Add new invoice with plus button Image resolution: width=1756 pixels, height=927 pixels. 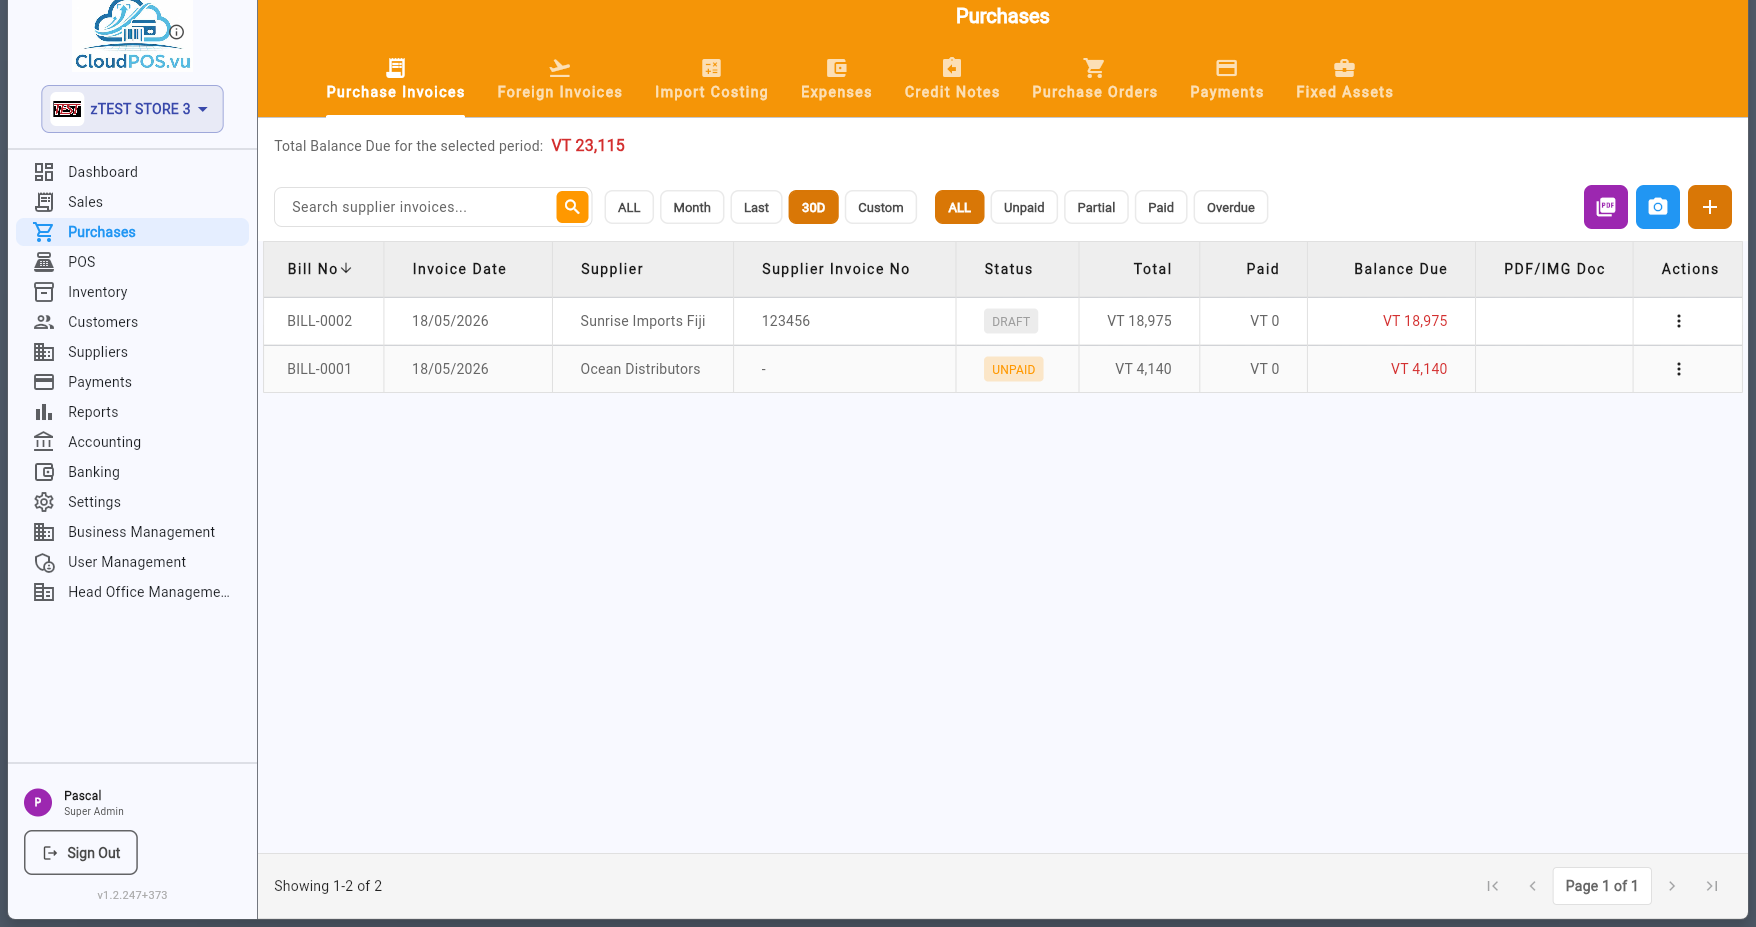(x=1710, y=207)
